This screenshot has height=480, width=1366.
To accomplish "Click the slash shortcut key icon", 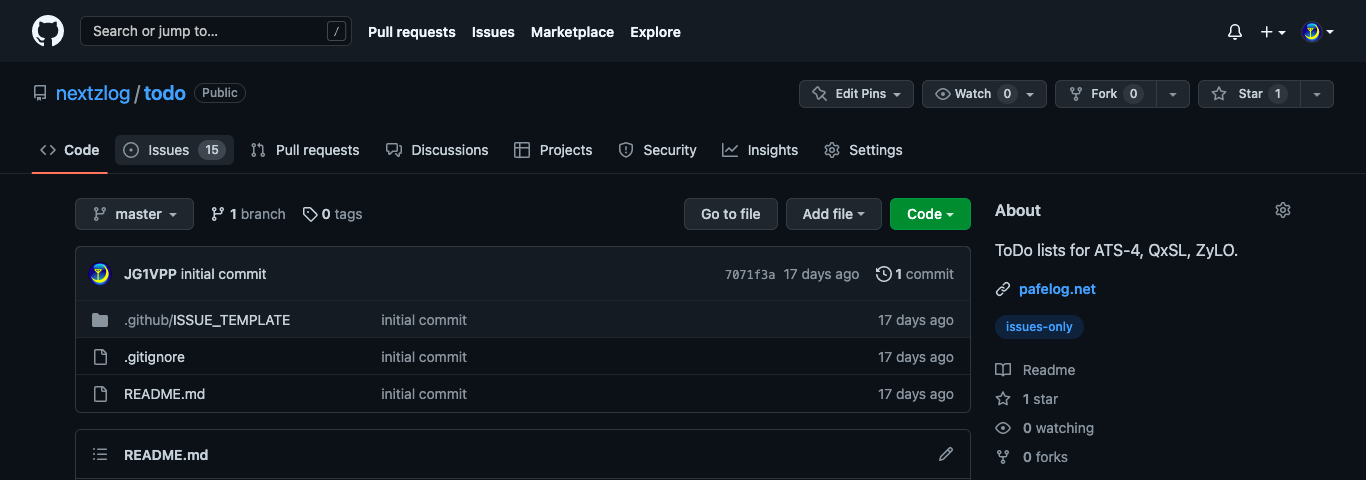I will point(336,32).
